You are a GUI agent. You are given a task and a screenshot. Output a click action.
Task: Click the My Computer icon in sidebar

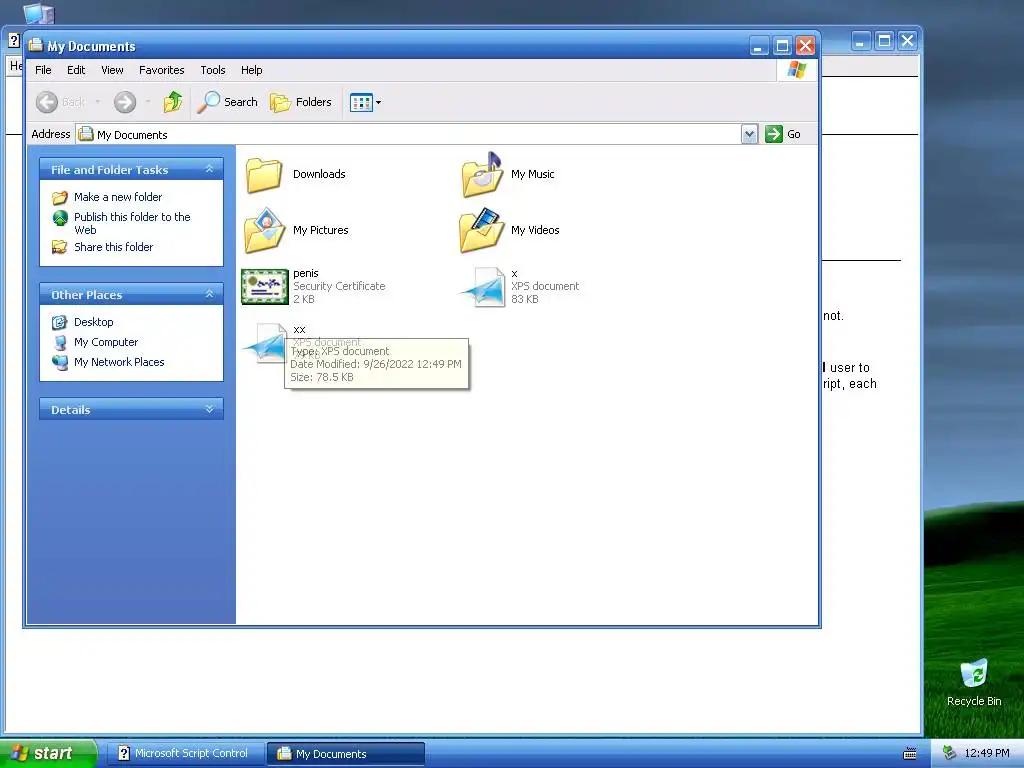[60, 342]
